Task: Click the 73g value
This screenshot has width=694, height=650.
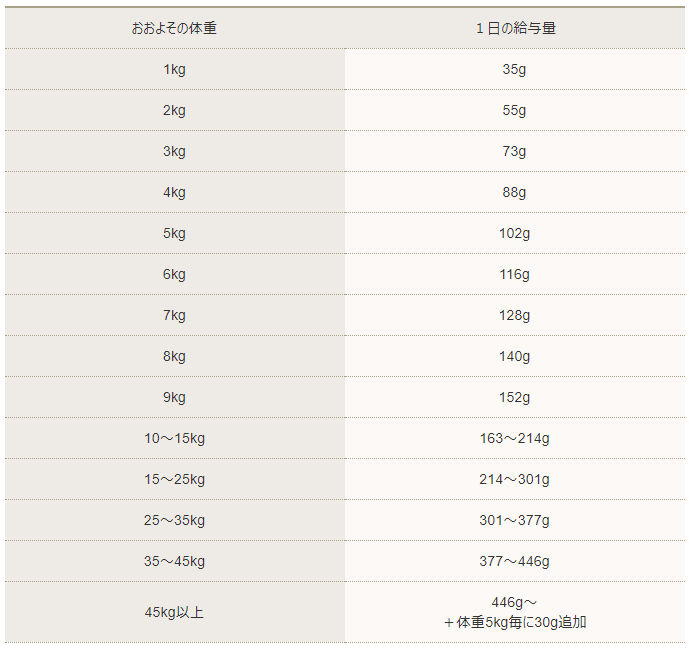Action: (515, 151)
